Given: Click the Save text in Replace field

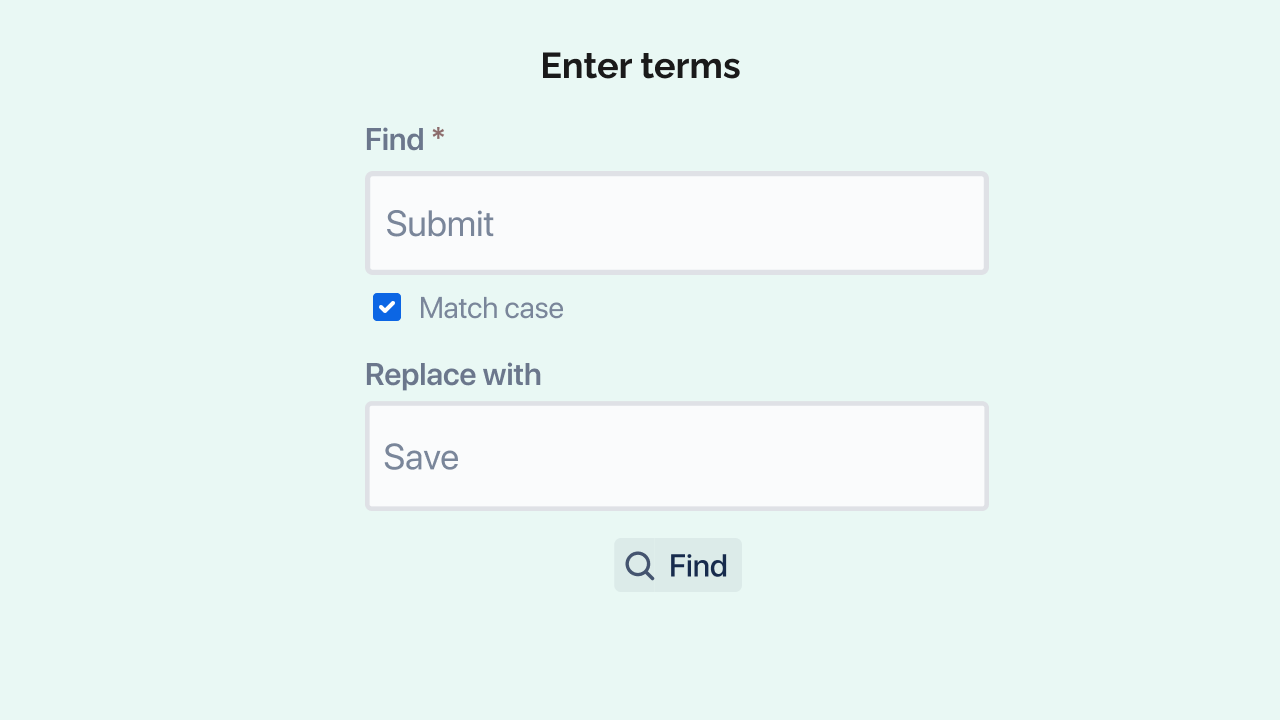Looking at the screenshot, I should coord(421,457).
